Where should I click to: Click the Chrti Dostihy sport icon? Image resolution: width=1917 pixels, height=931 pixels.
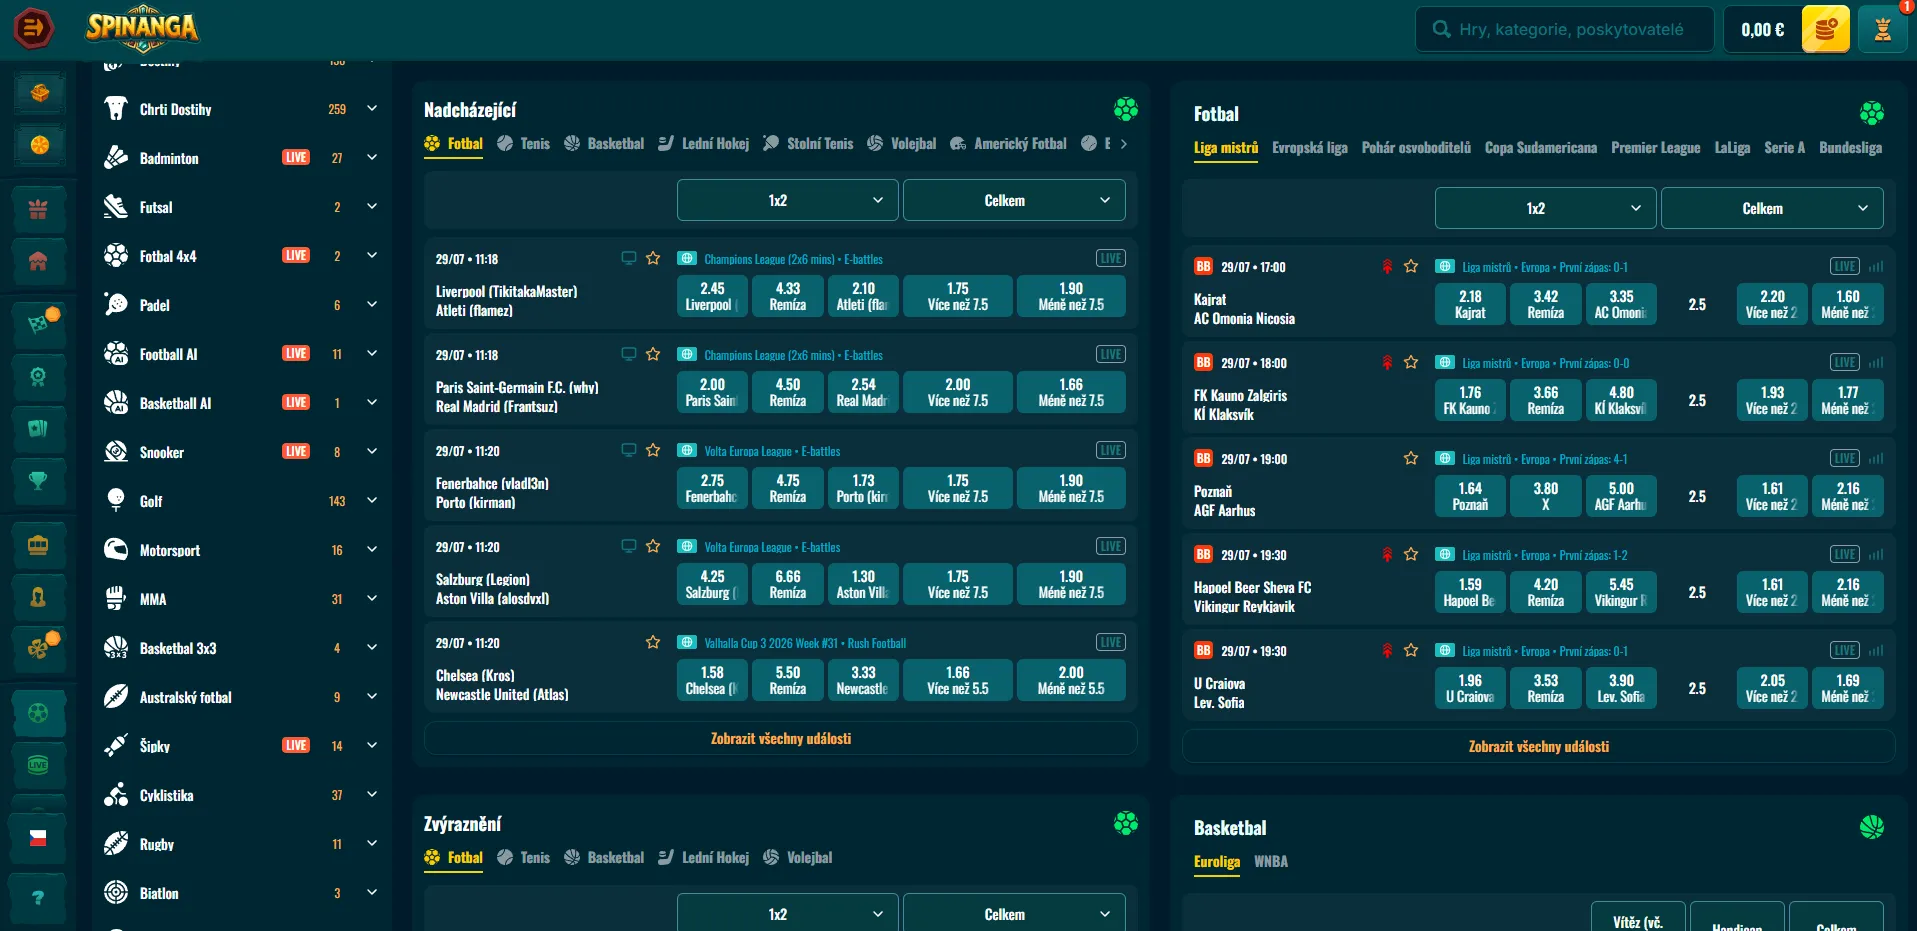[116, 109]
